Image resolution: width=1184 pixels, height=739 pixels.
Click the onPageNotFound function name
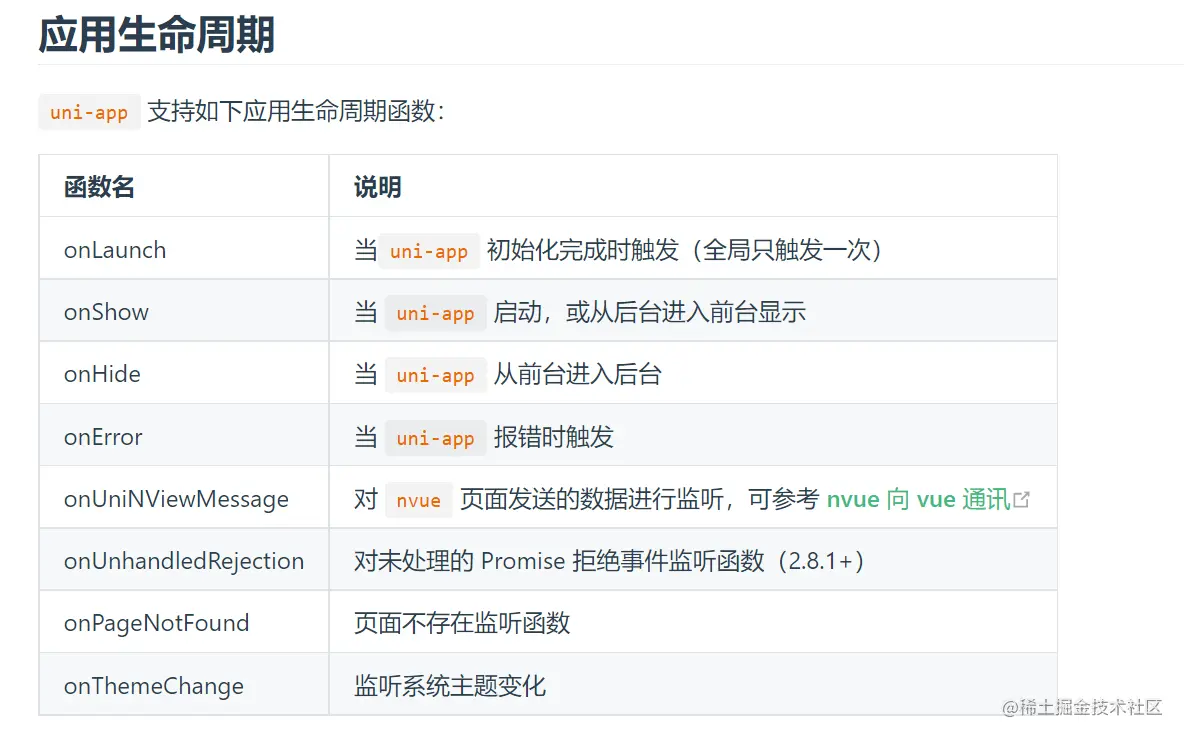click(x=156, y=623)
